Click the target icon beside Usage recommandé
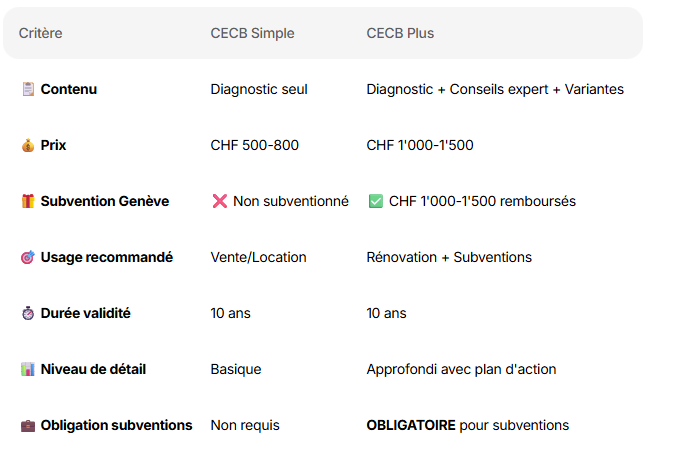 [28, 258]
